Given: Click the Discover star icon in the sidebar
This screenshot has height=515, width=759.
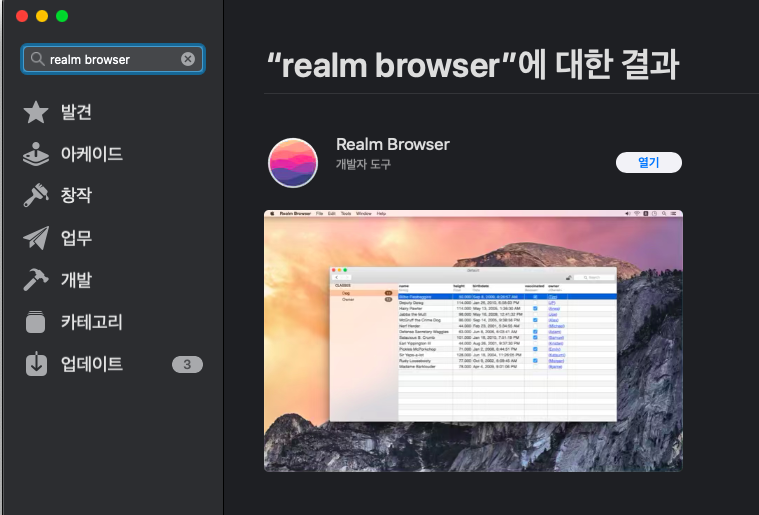Looking at the screenshot, I should 36,112.
